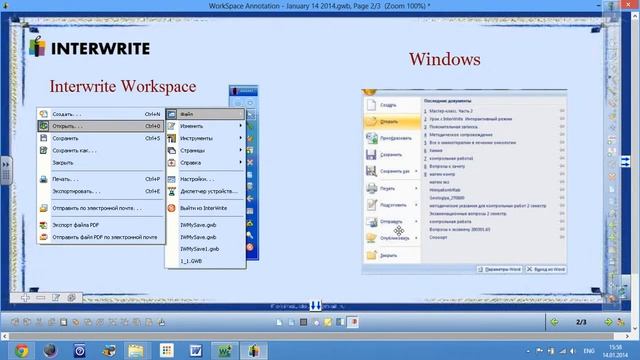Screen dimensions: 640x360
Task: Click the taskbar clock showing 14.01.2014
Action: point(616,351)
